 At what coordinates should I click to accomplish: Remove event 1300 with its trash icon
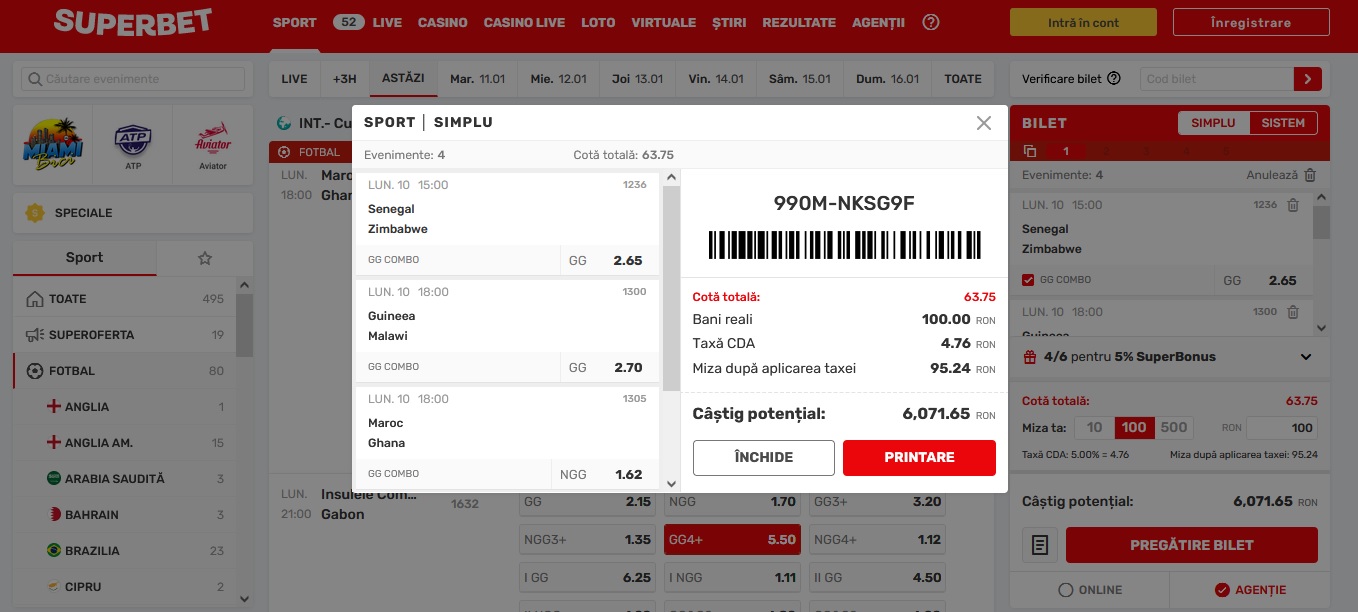[1293, 312]
